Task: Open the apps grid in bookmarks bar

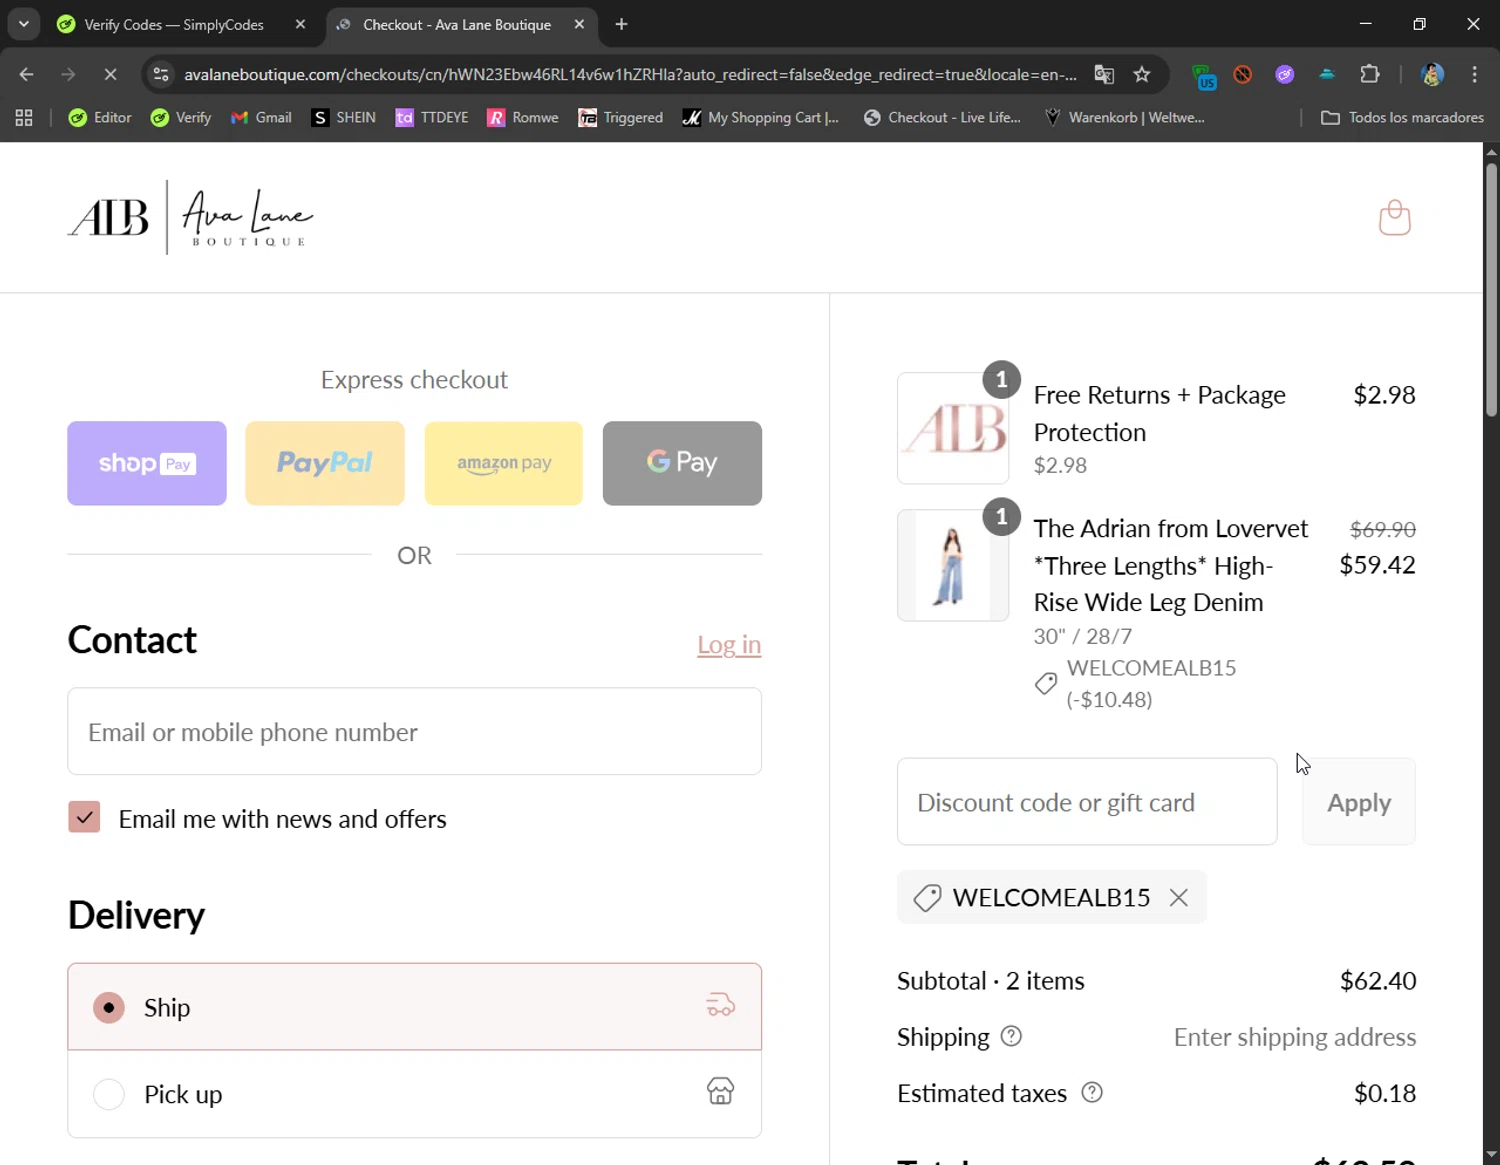Action: coord(24,118)
